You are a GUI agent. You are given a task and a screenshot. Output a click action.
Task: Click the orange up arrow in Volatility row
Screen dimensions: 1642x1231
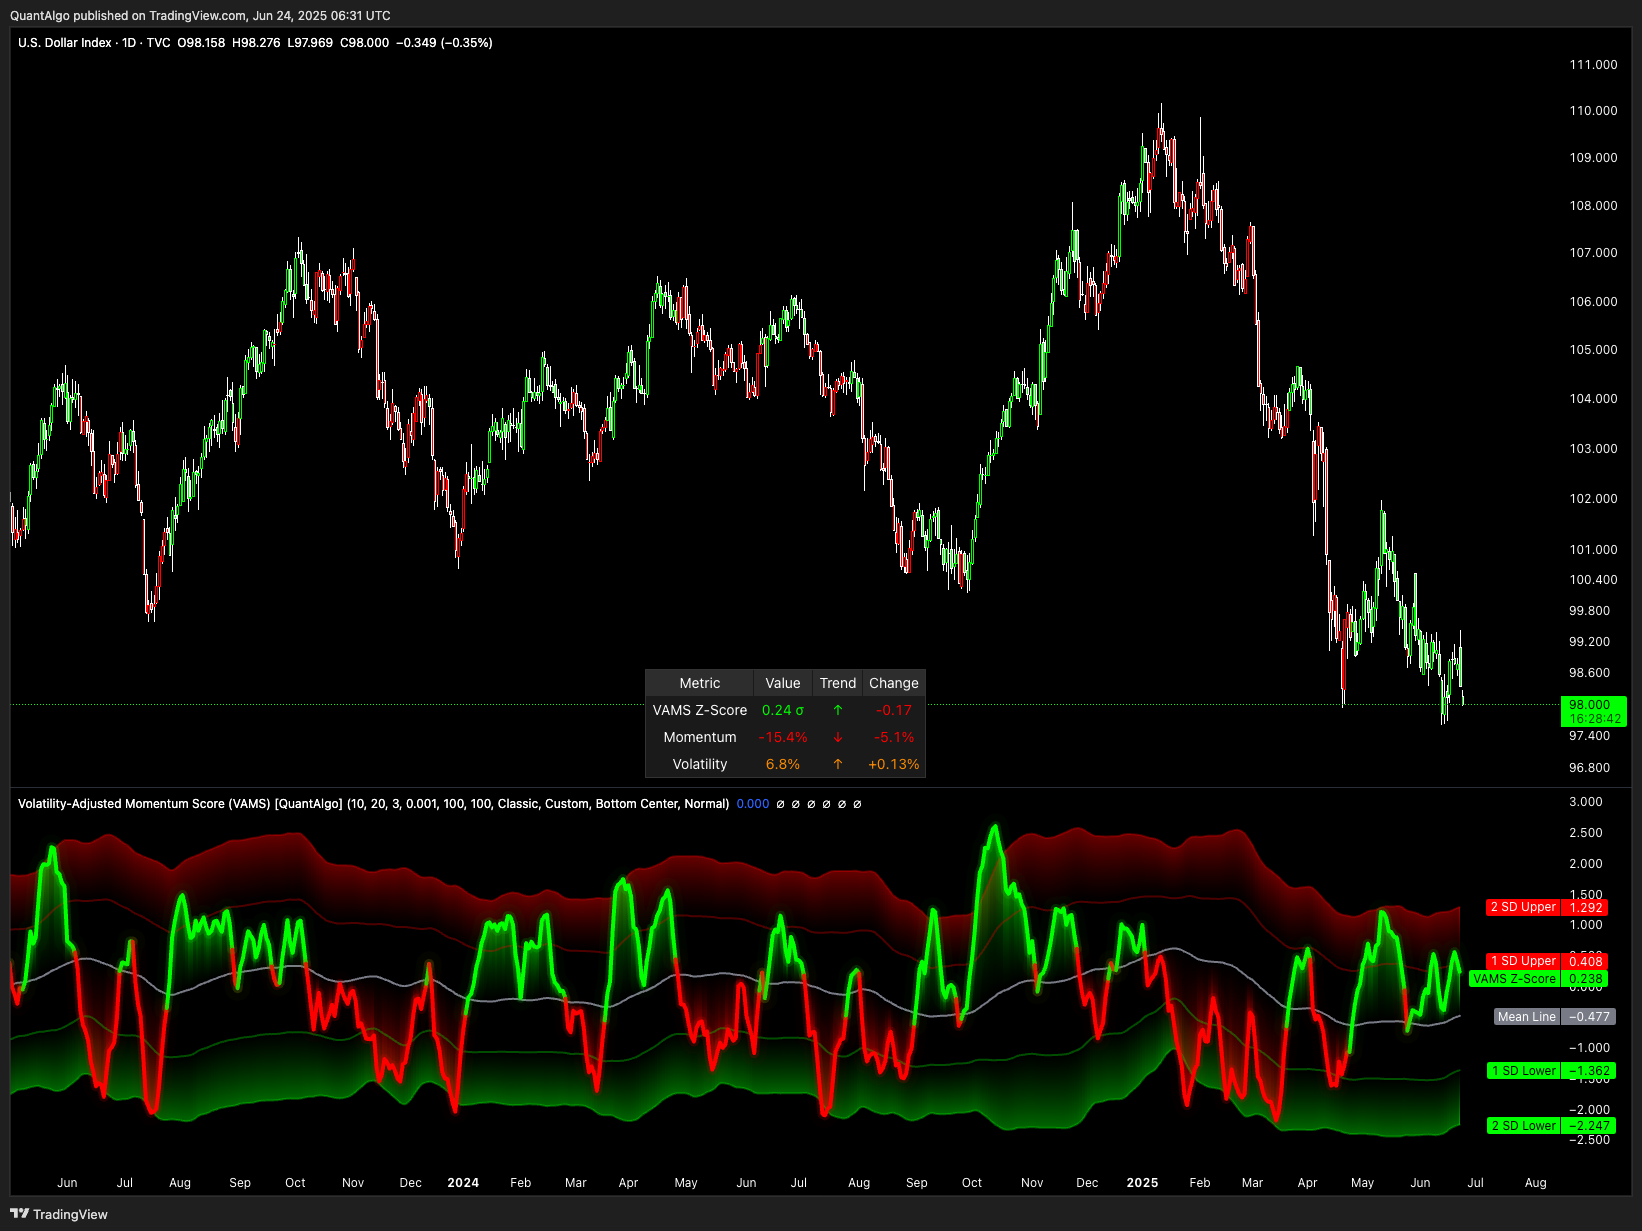click(838, 764)
